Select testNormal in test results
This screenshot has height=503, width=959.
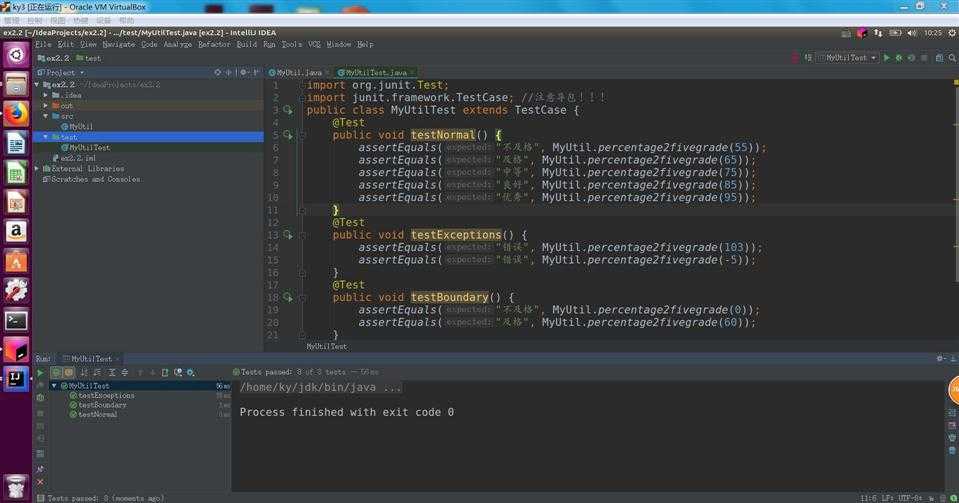pyautogui.click(x=94, y=414)
